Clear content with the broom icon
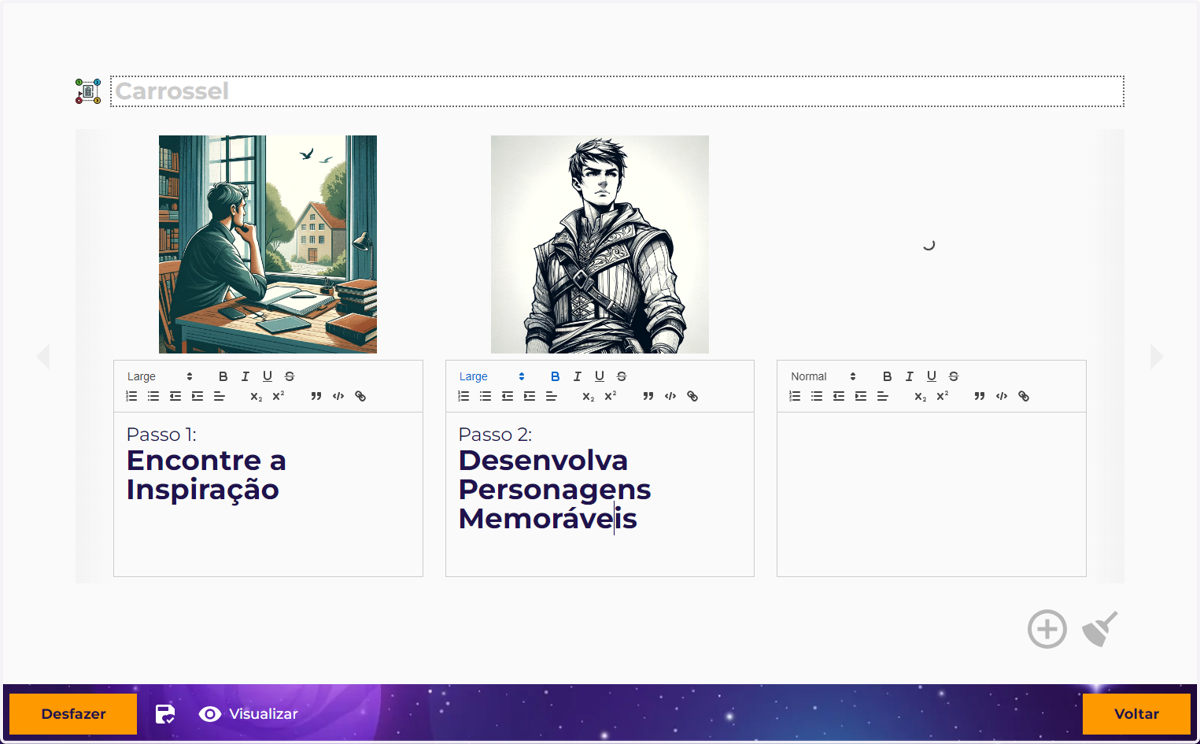This screenshot has width=1200, height=744. tap(1100, 629)
